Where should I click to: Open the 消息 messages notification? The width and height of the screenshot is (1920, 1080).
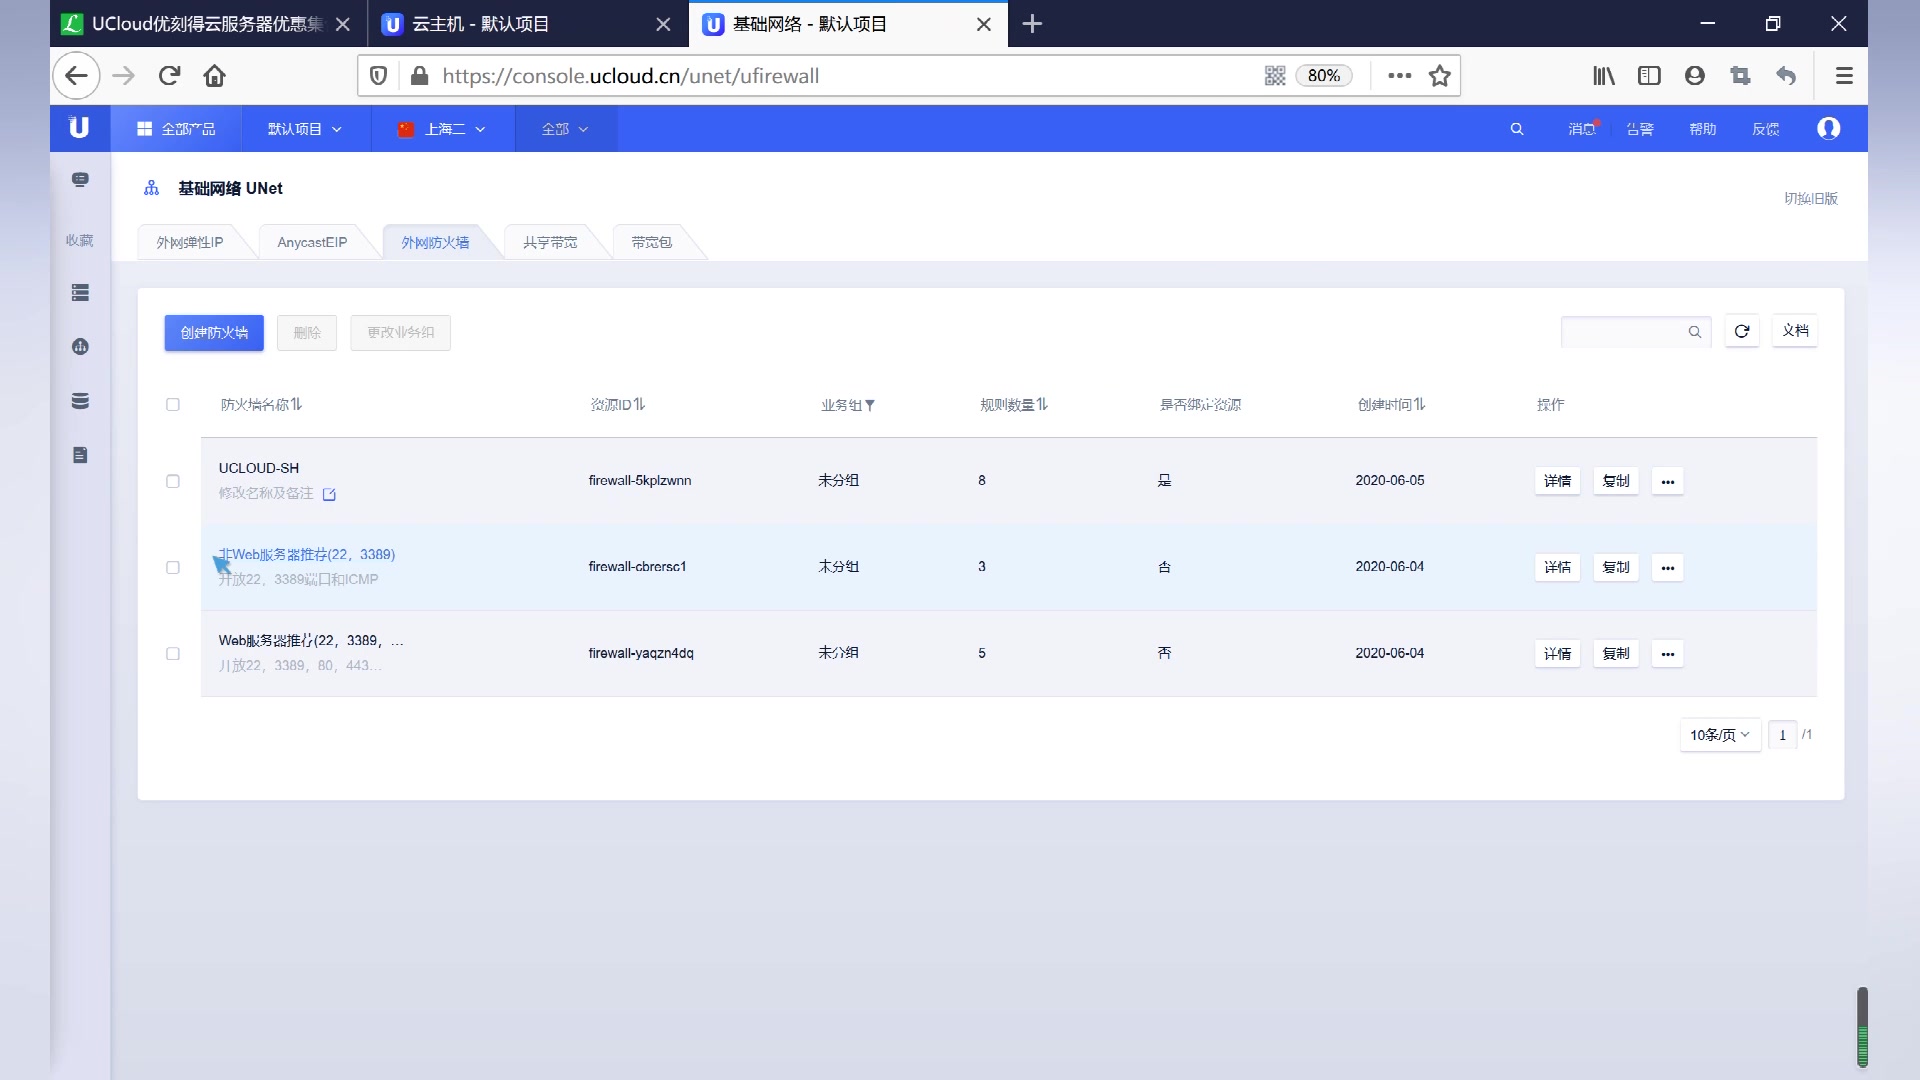coord(1581,129)
